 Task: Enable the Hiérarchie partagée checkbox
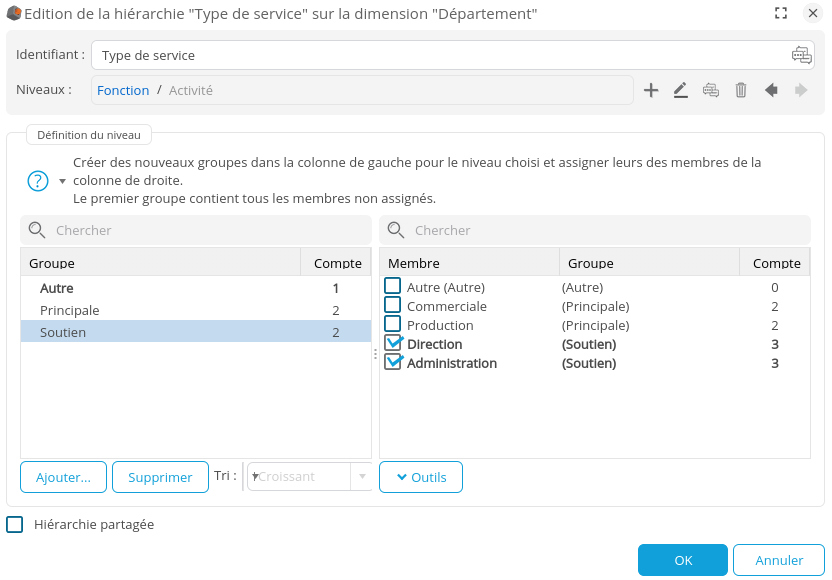(x=15, y=524)
